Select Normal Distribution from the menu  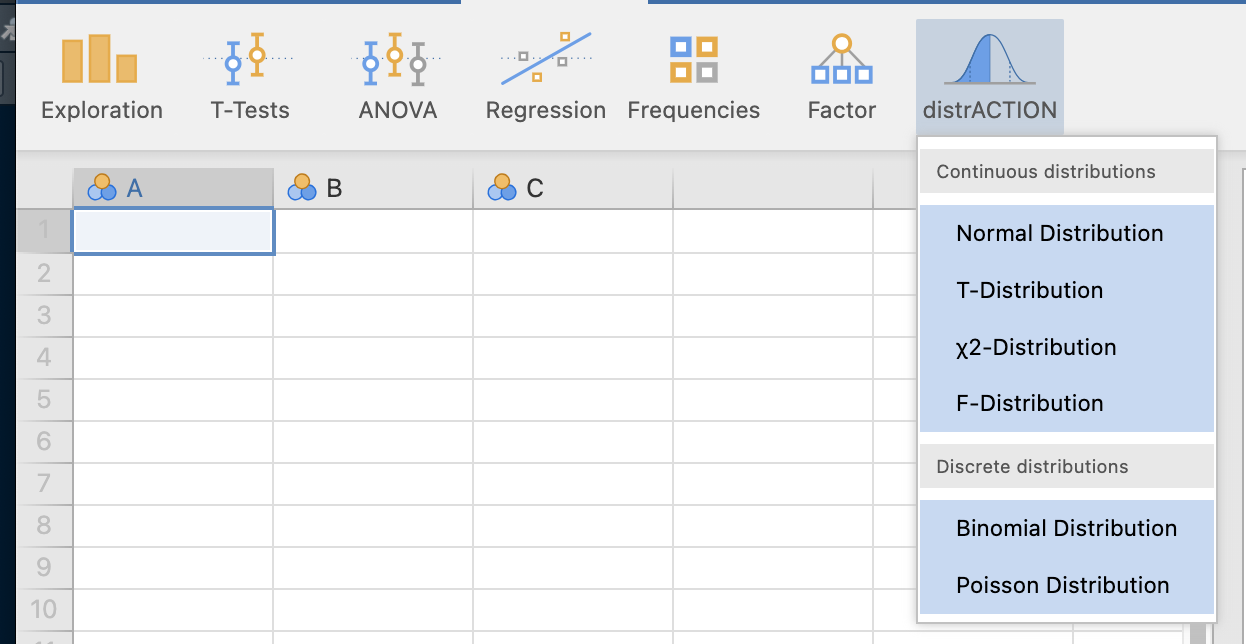coord(1059,233)
